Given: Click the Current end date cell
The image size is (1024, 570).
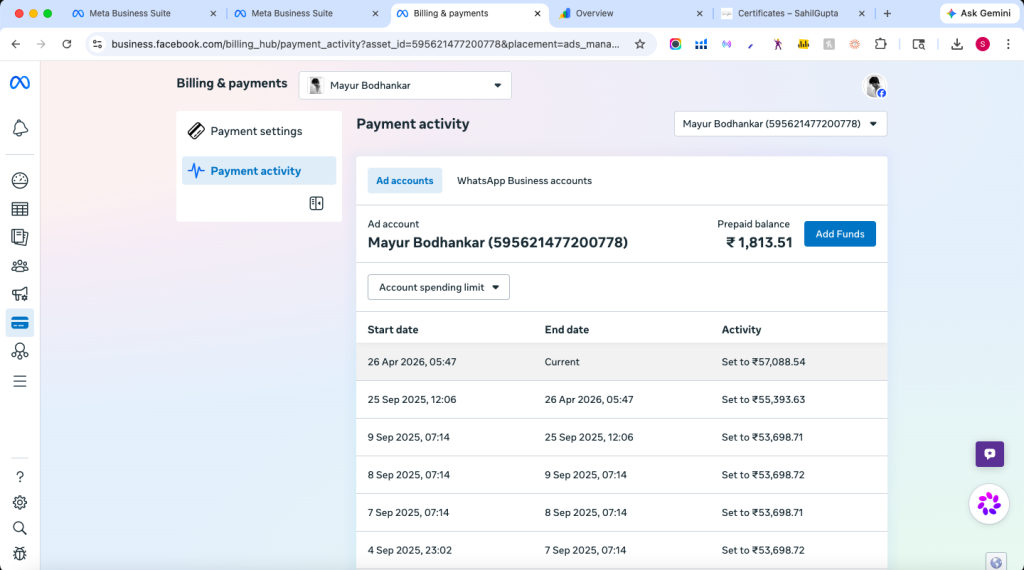Looking at the screenshot, I should tap(562, 362).
